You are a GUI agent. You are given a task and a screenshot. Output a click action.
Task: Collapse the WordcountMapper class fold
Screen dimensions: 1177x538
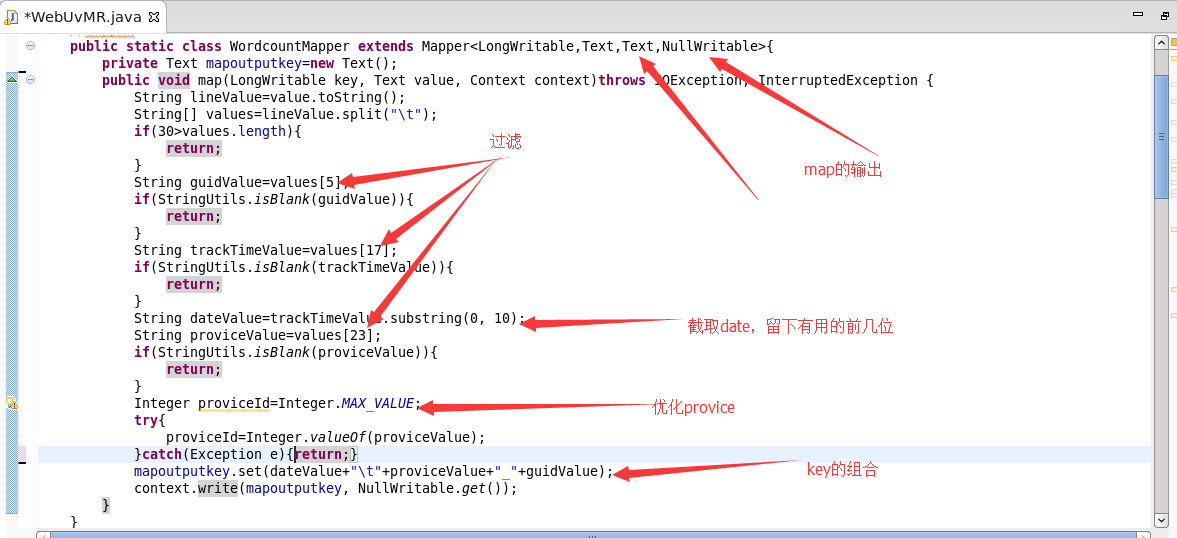click(31, 46)
